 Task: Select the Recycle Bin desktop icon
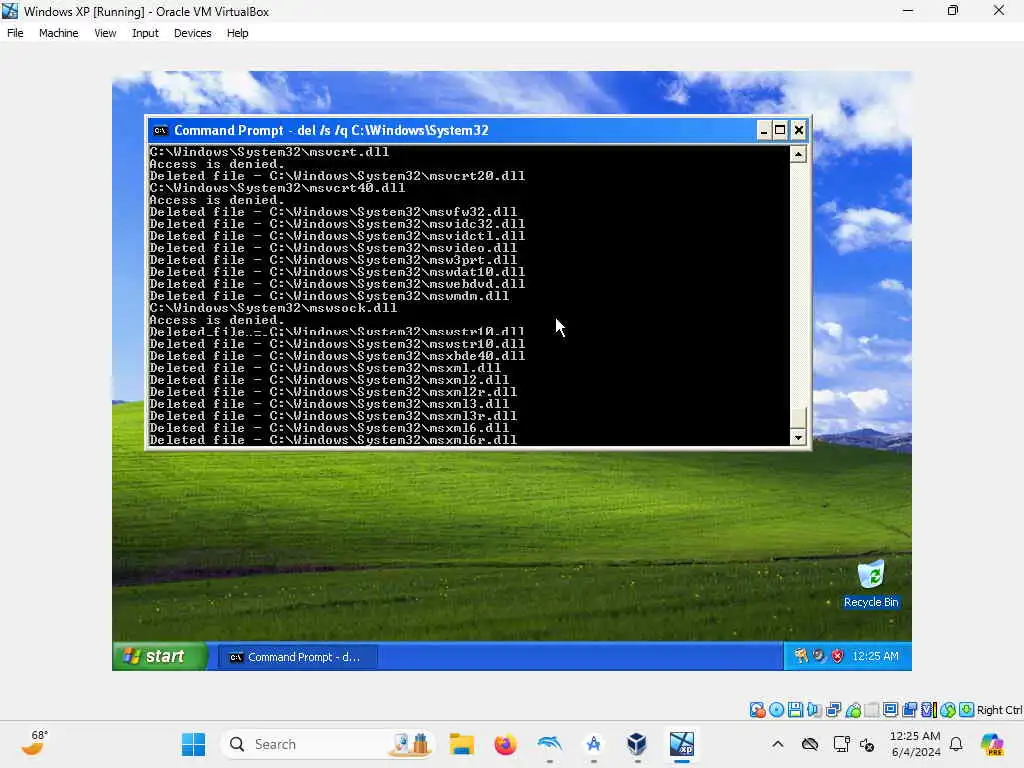click(x=871, y=584)
